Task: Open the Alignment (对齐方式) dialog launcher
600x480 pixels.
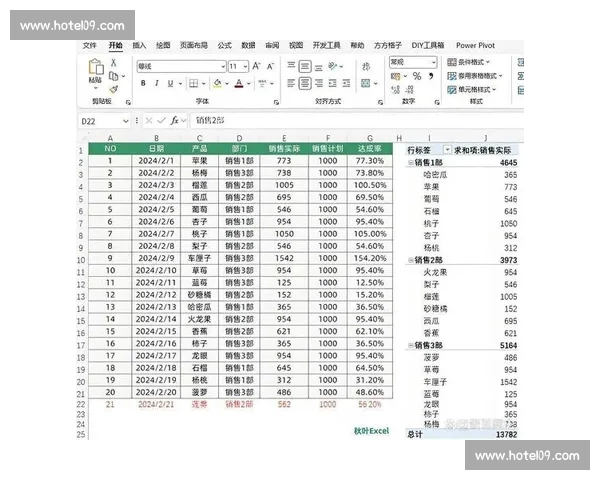Action: (380, 102)
